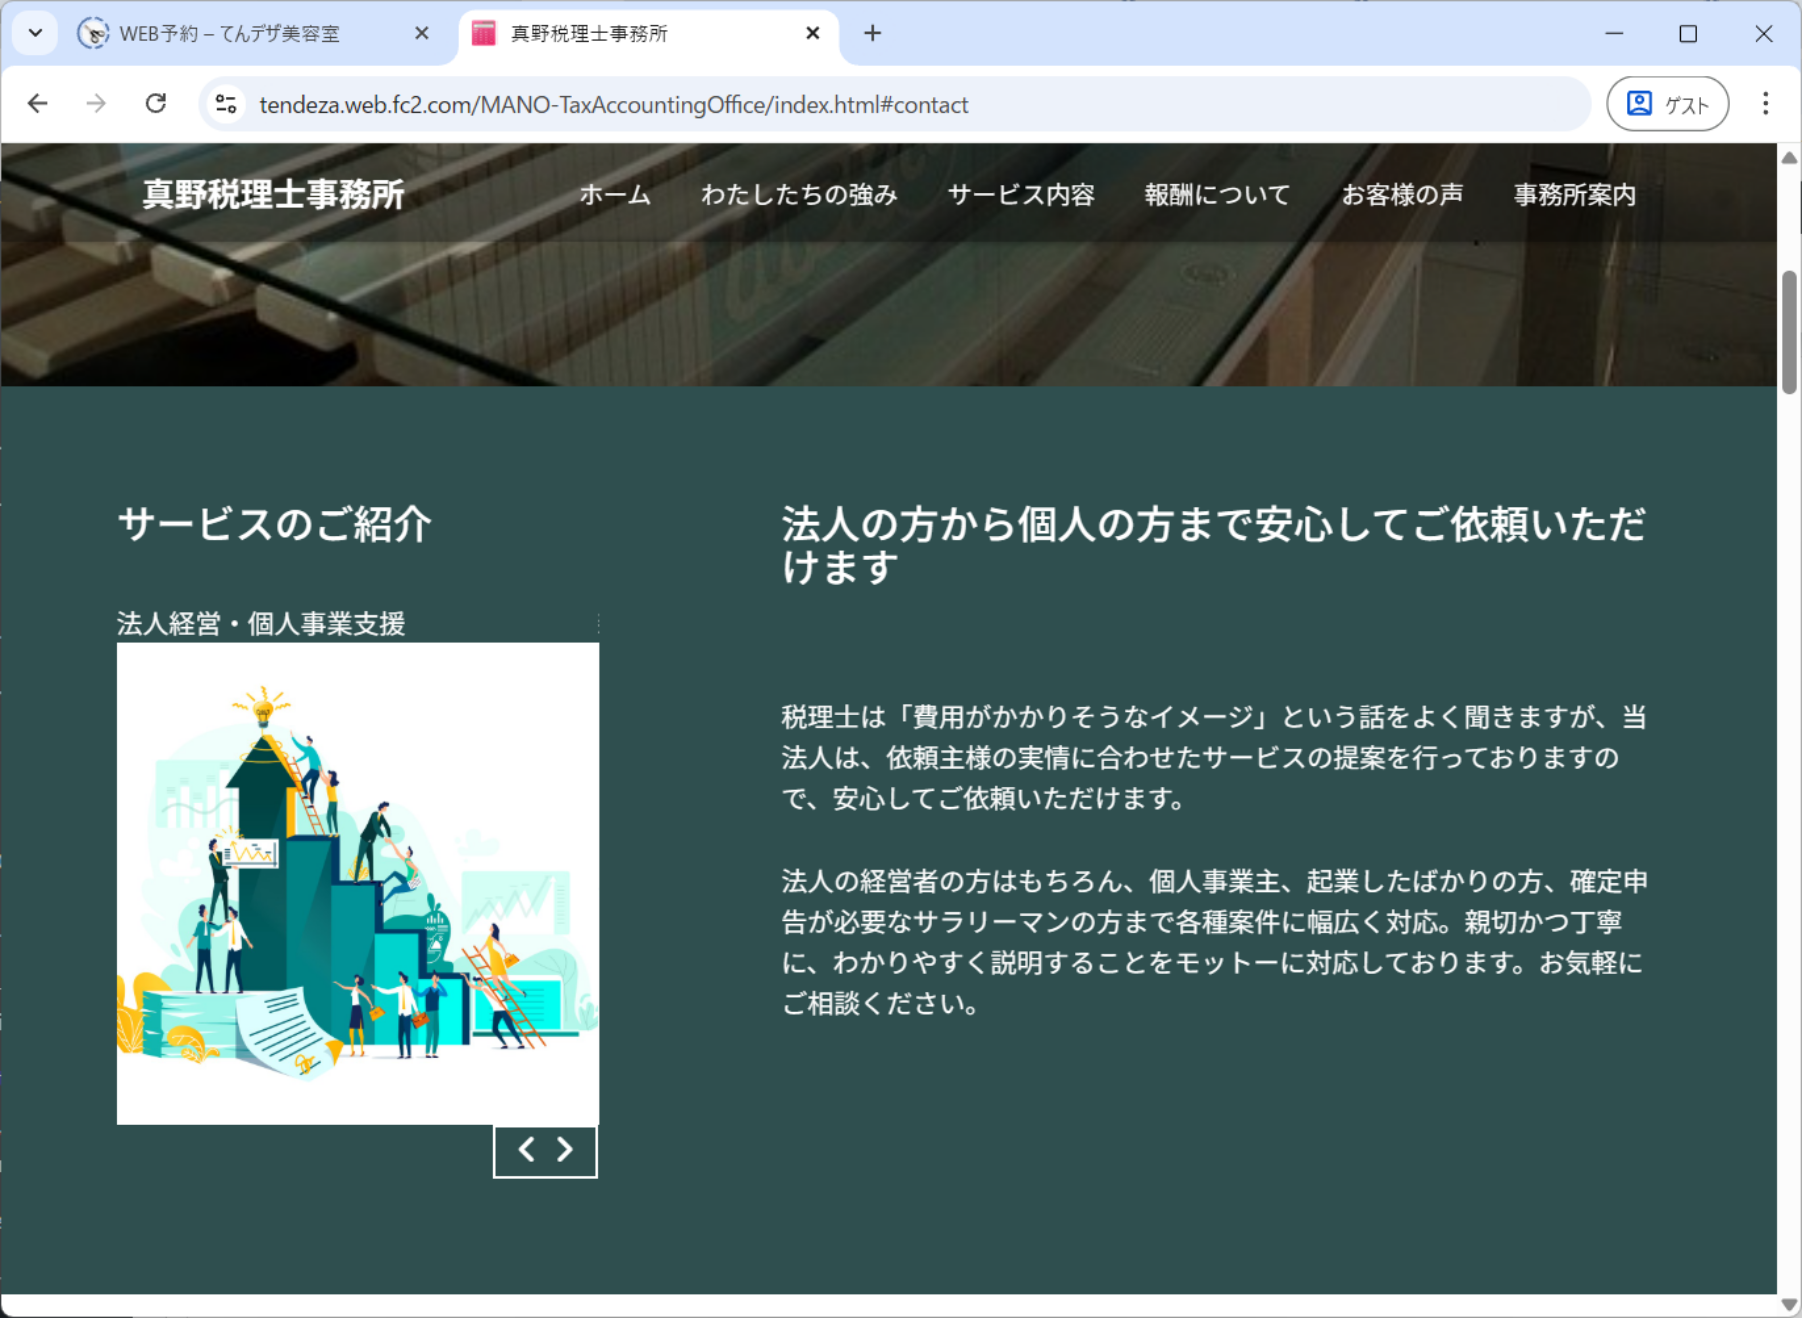Go to ホーム in site navigation
1802x1318 pixels.
[x=615, y=195]
